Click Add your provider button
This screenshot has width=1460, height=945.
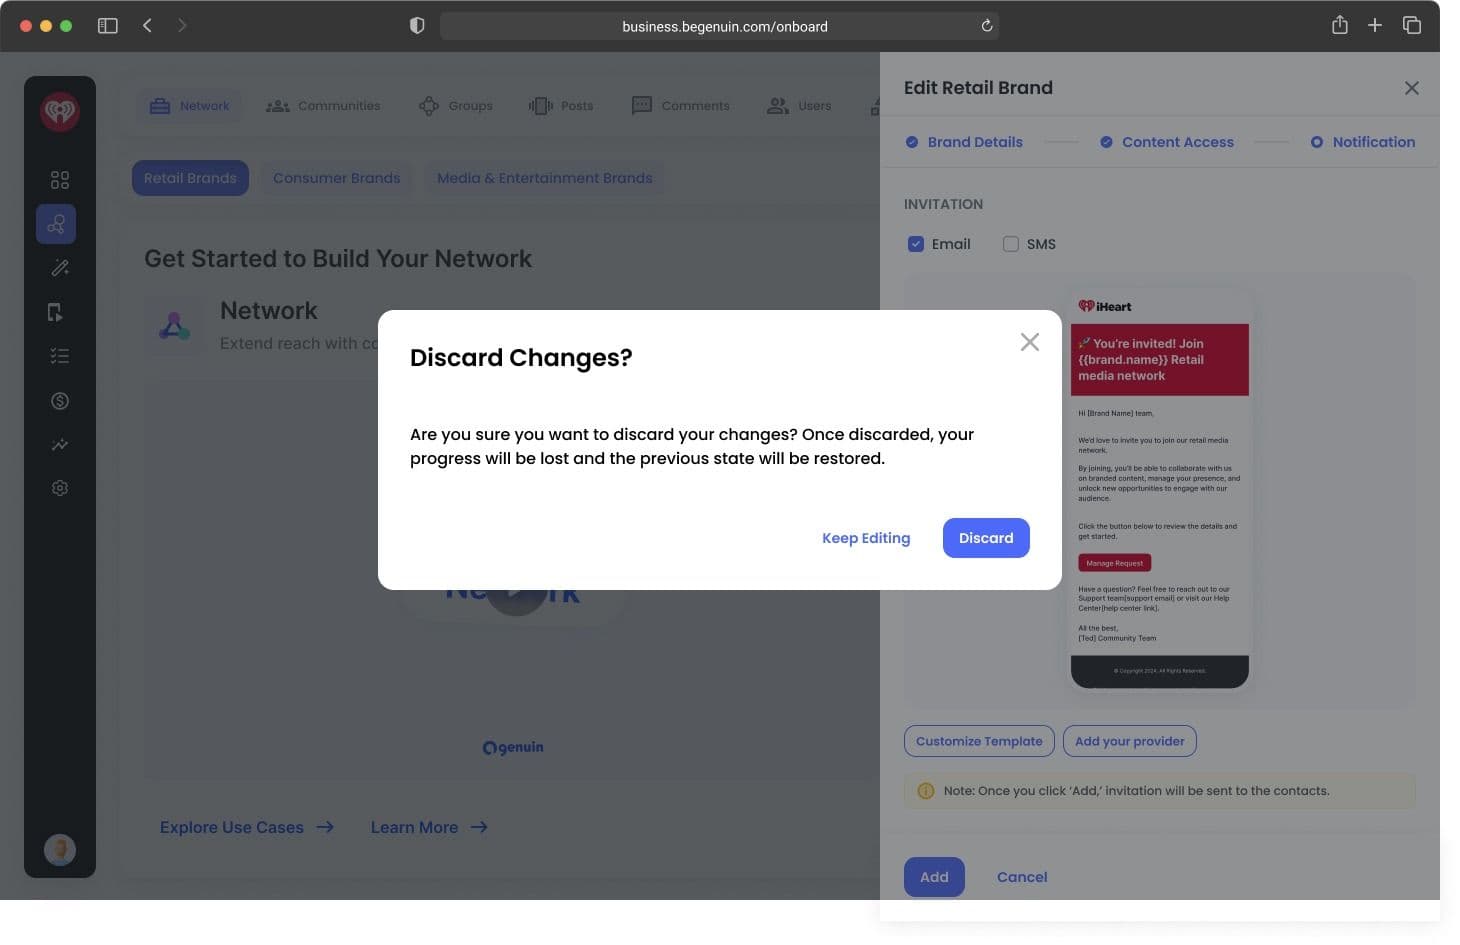click(1129, 741)
